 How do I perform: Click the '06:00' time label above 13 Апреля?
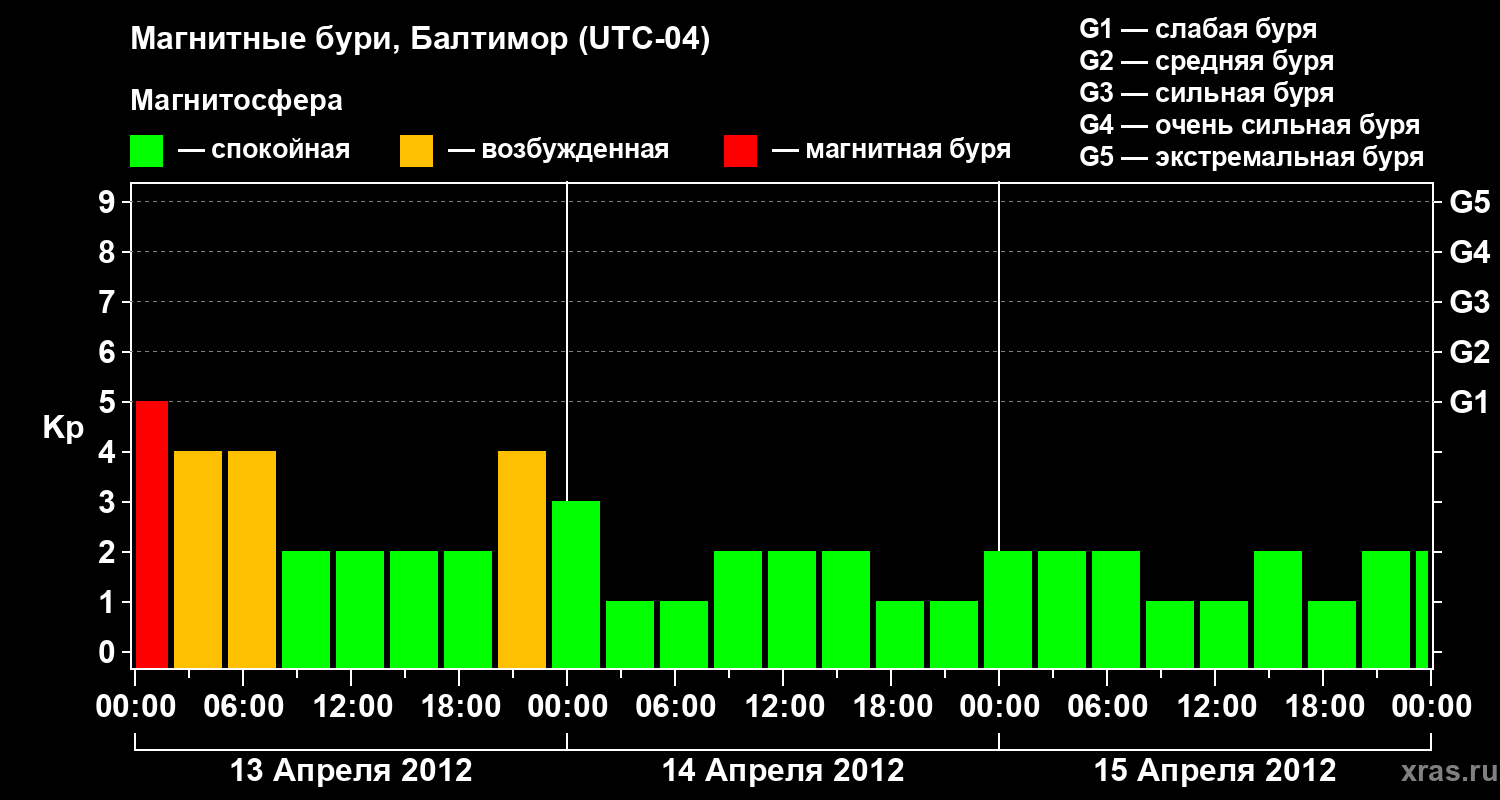(x=243, y=707)
